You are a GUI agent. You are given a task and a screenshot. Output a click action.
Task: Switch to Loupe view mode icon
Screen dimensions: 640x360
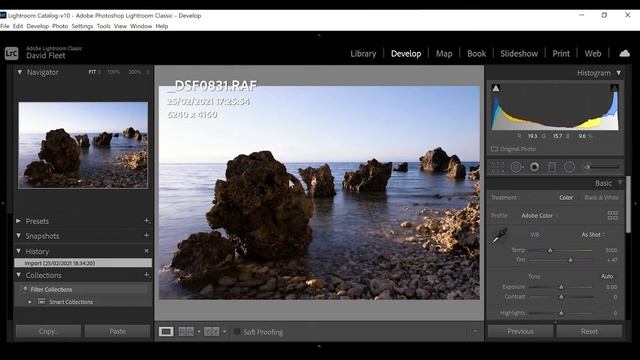[166, 331]
